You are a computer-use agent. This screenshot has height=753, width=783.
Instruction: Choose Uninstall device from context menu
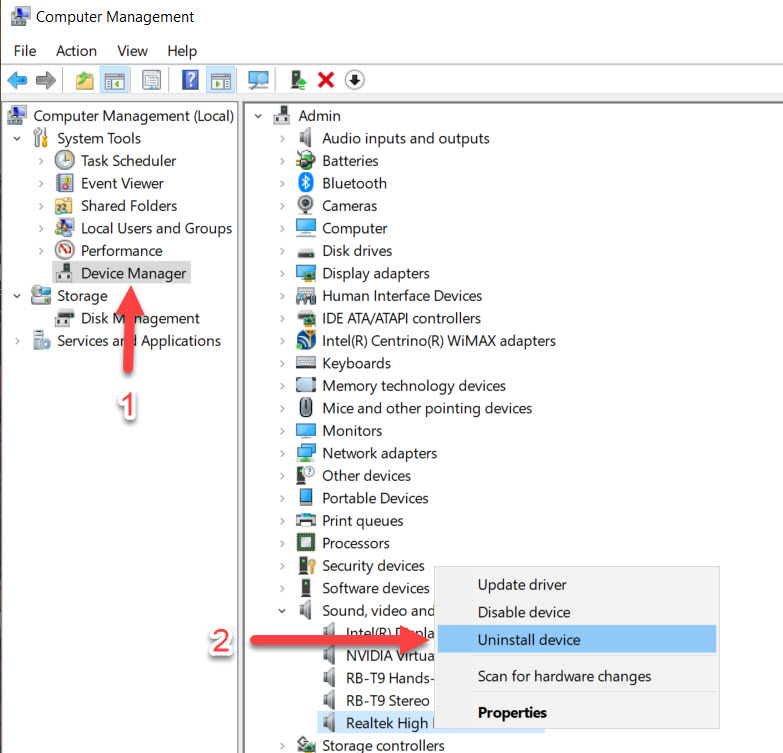point(577,639)
